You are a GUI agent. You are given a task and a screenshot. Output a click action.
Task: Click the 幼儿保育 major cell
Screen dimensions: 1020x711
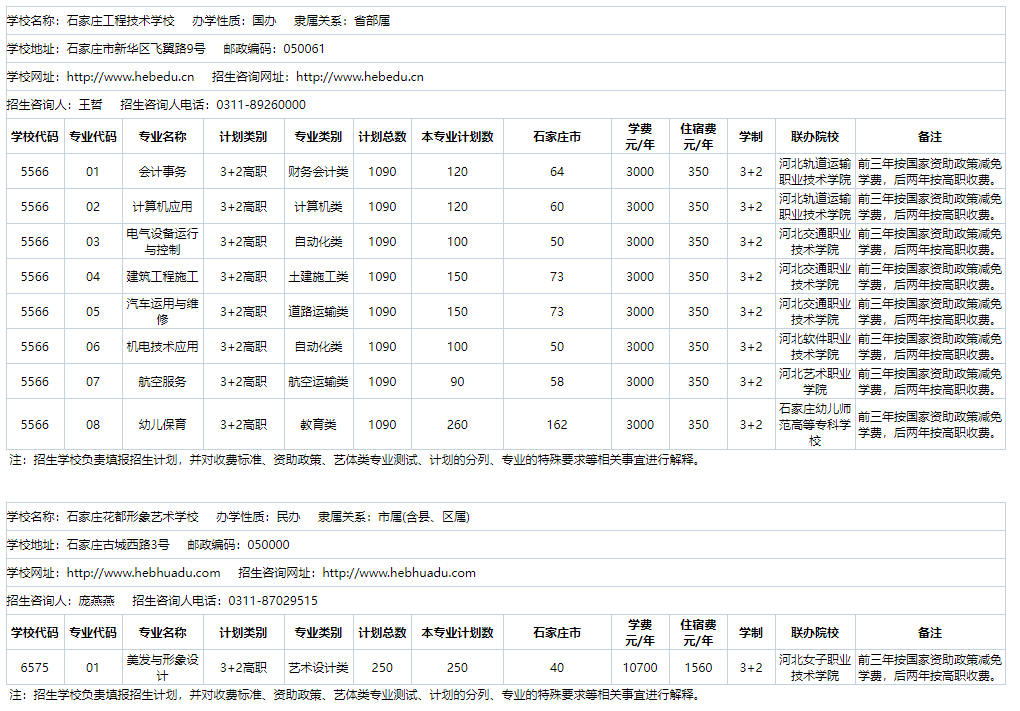point(162,425)
